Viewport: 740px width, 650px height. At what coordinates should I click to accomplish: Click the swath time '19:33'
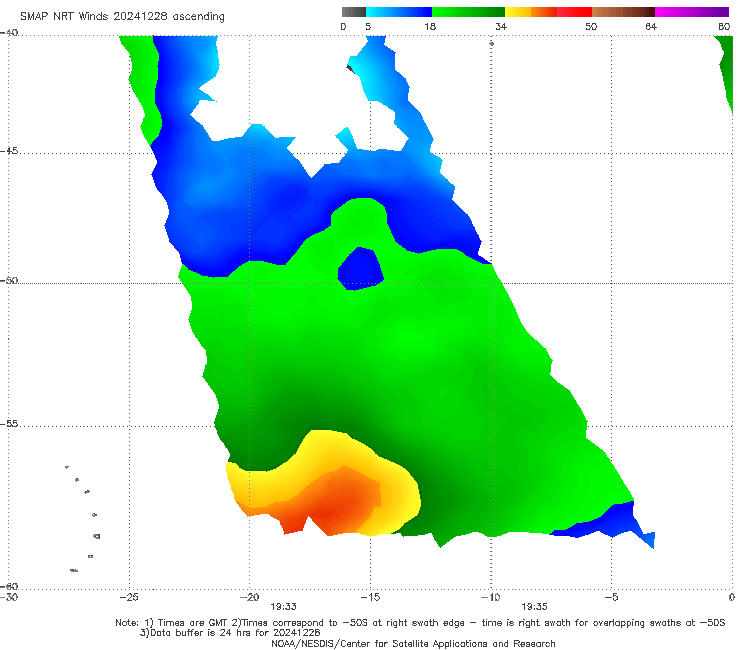[x=283, y=607]
